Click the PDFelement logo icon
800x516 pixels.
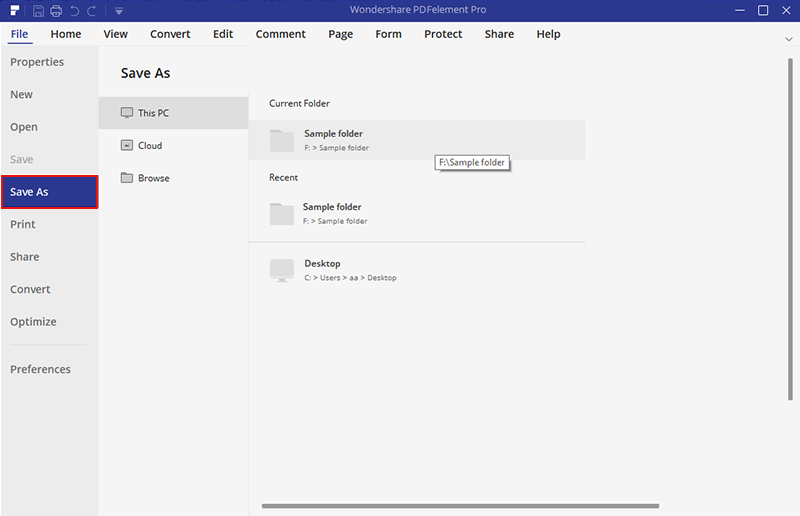14,11
